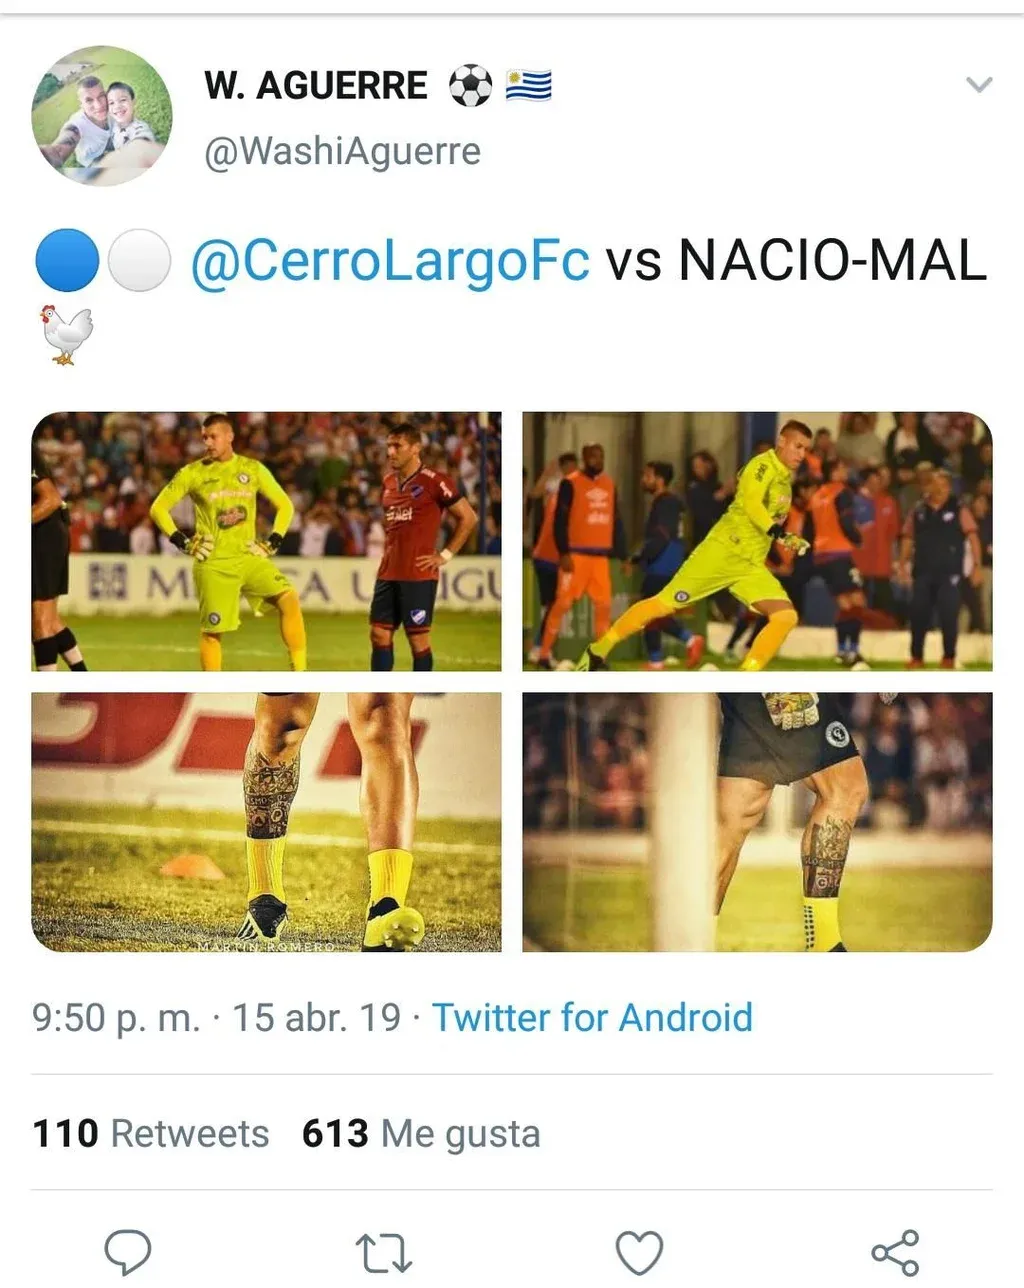1024x1288 pixels.
Task: Tap the Uruguay flag emoji
Action: 528,86
